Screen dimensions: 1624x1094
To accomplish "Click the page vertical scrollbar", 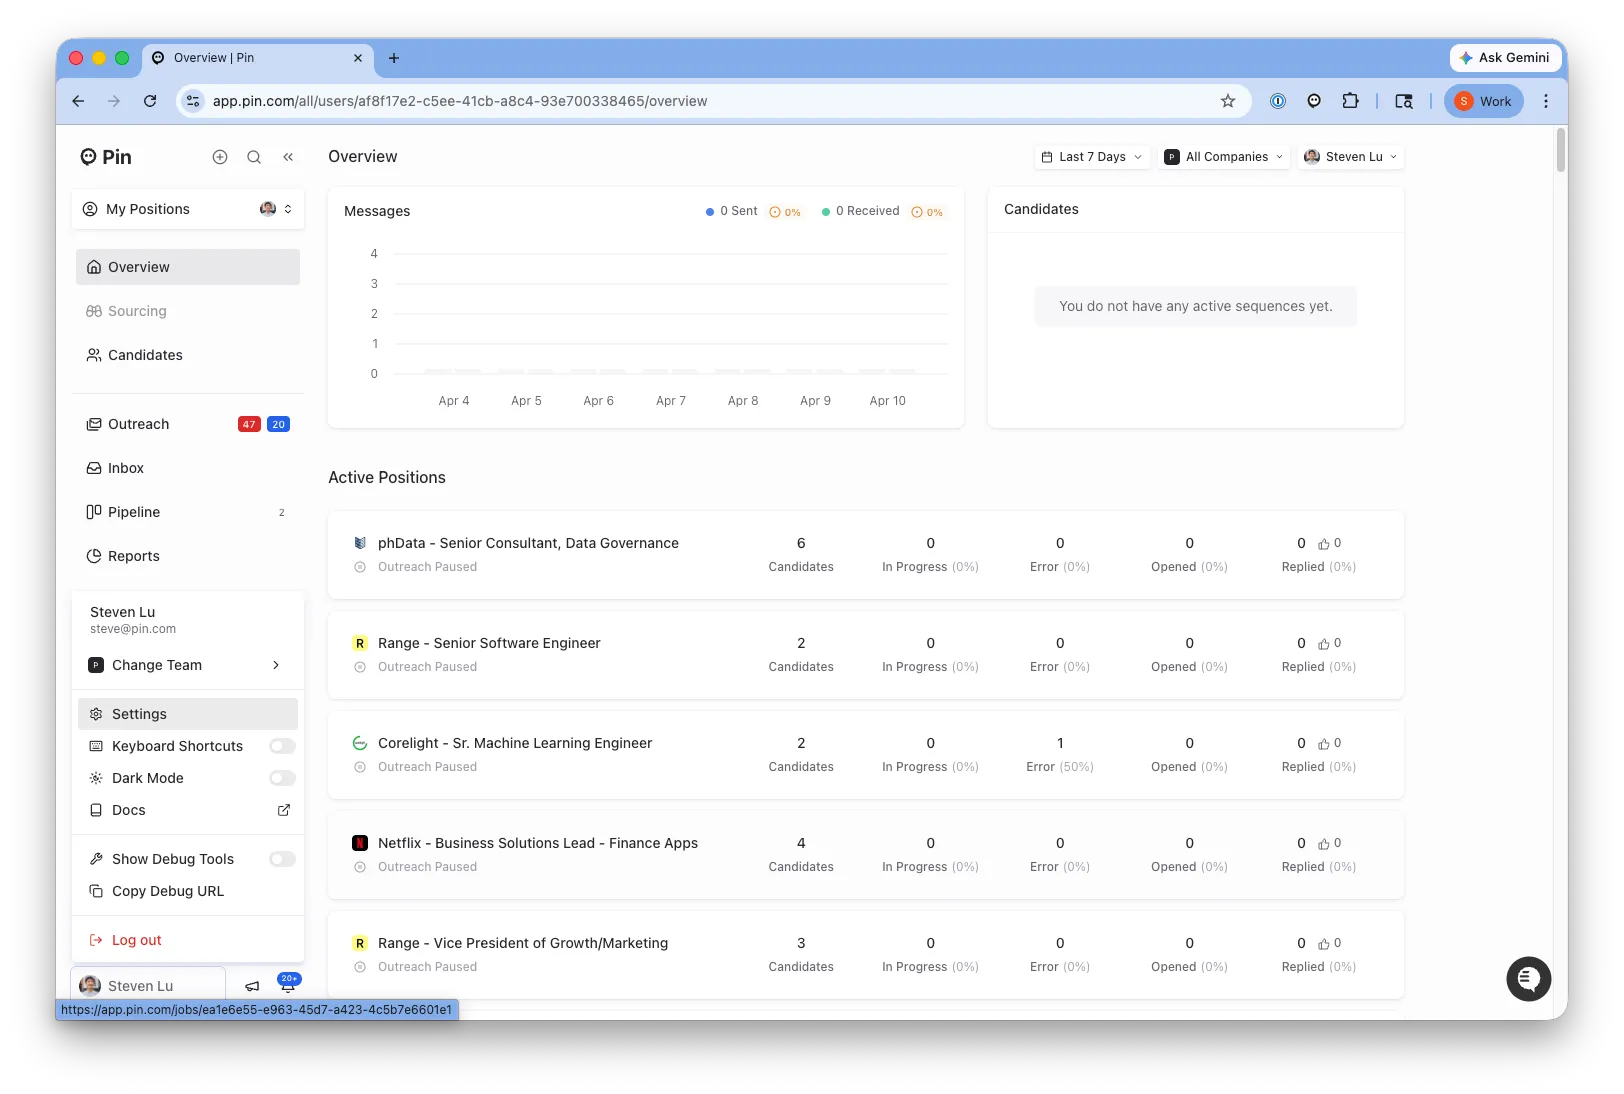I will click(x=1560, y=150).
